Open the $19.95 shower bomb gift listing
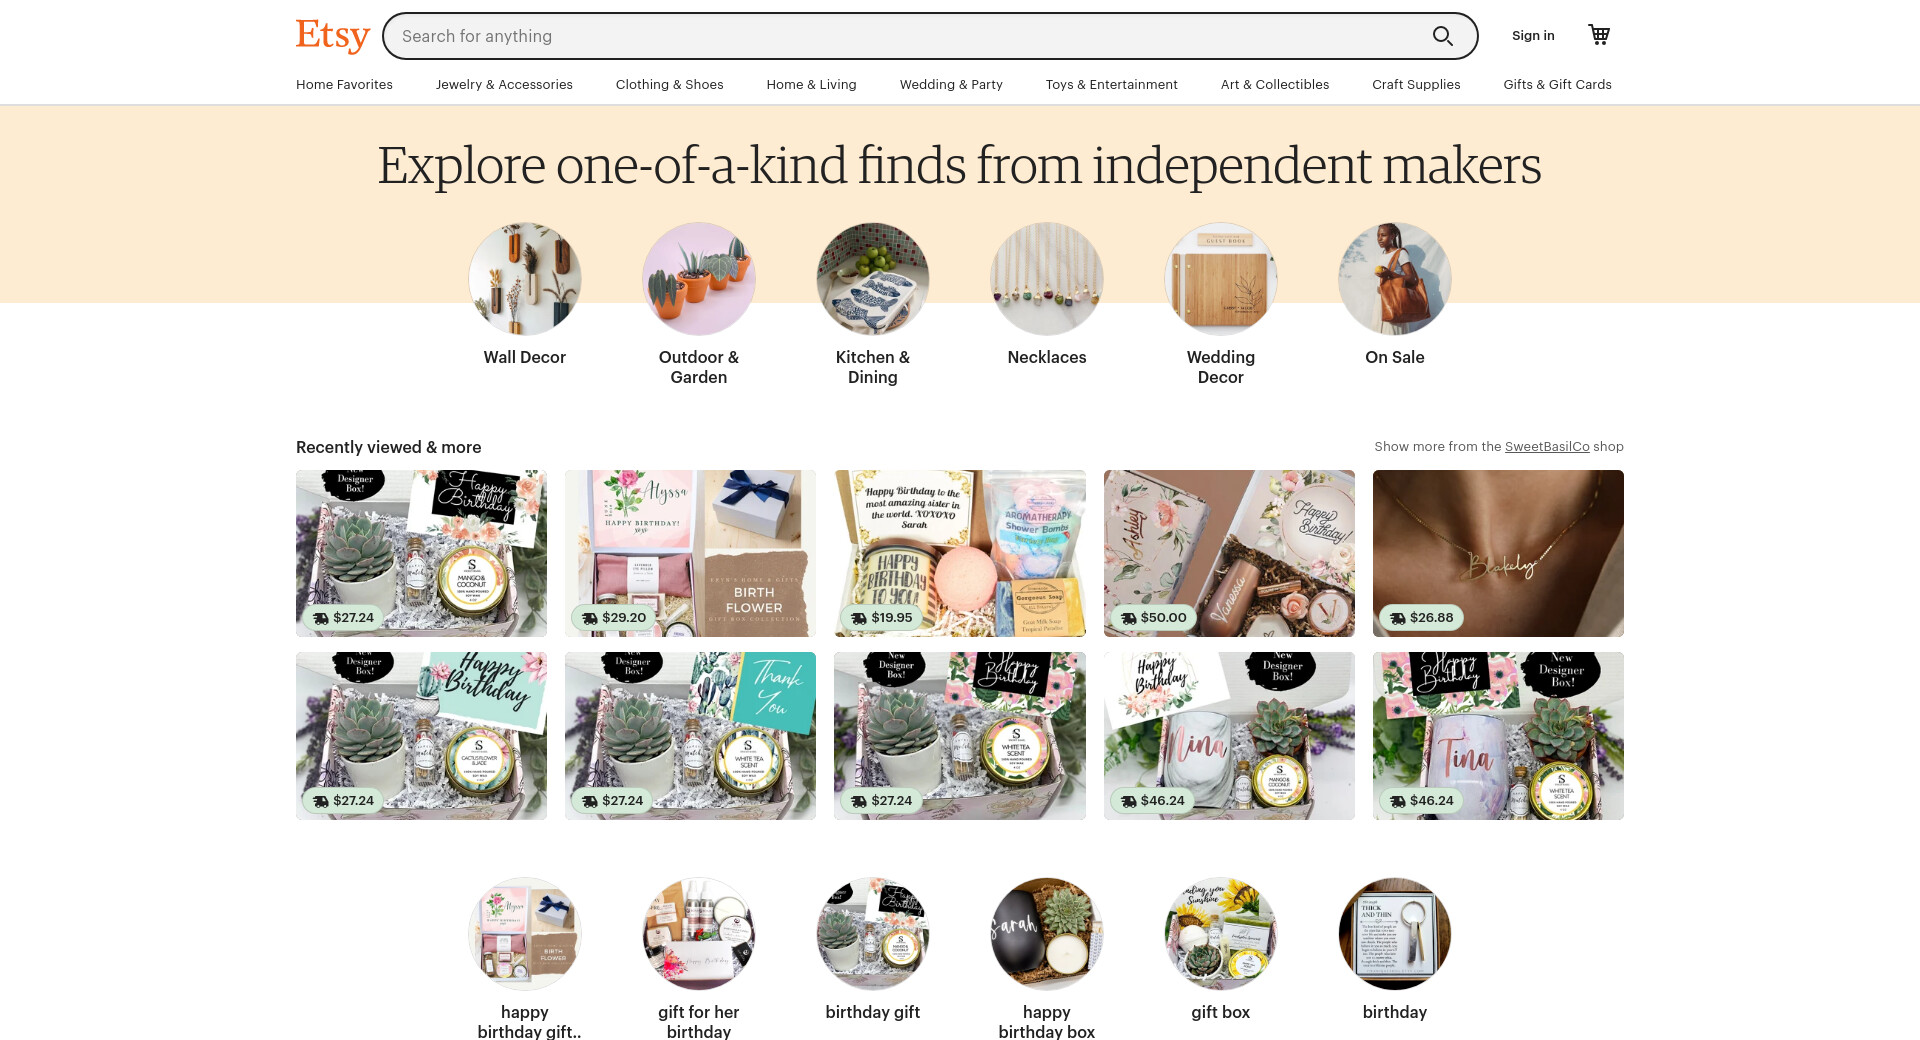The image size is (1920, 1040). tap(960, 553)
